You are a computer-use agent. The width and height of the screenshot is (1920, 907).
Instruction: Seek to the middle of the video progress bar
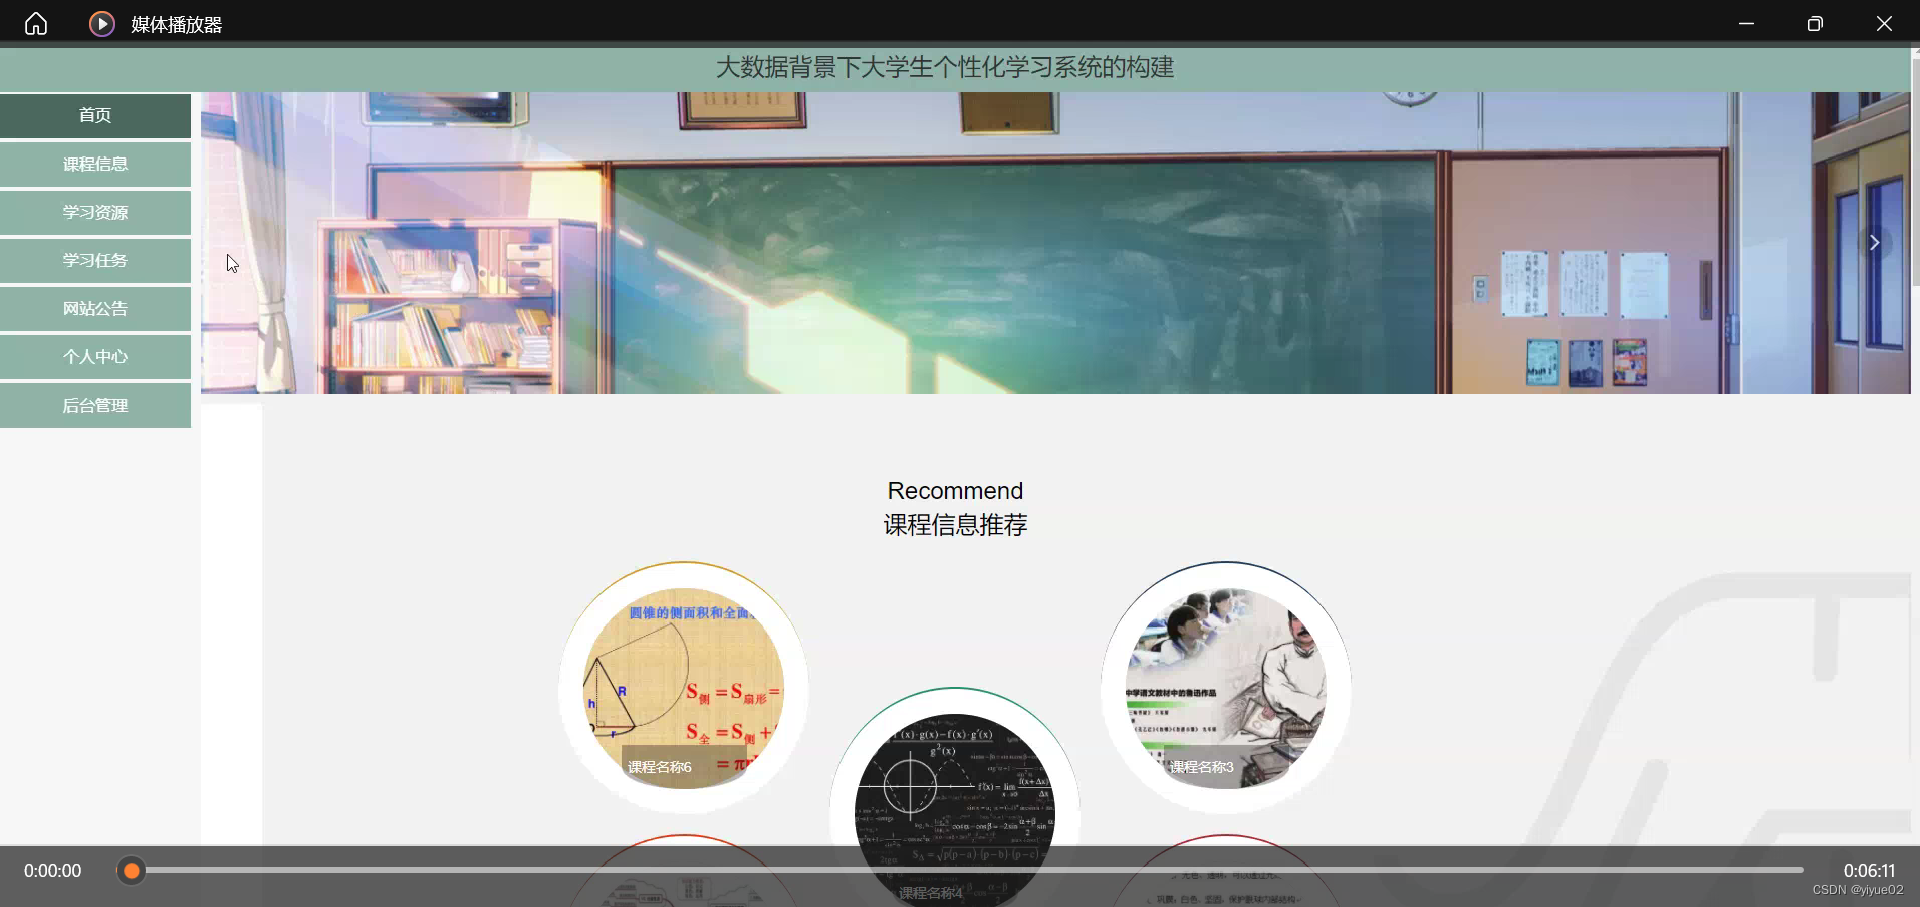tap(960, 871)
